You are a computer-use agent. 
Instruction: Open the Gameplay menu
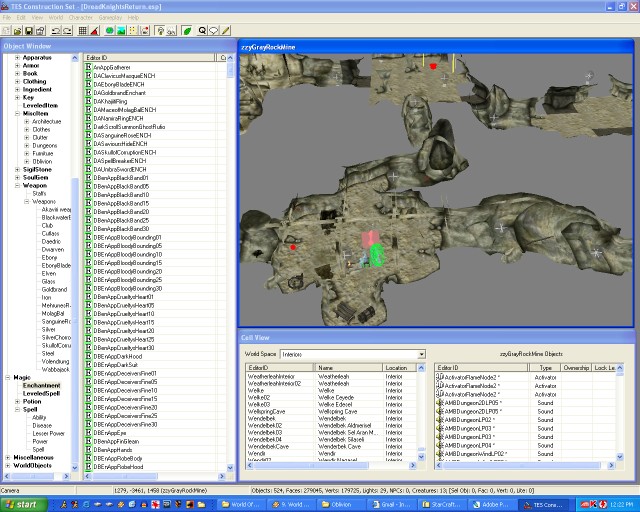pos(110,18)
